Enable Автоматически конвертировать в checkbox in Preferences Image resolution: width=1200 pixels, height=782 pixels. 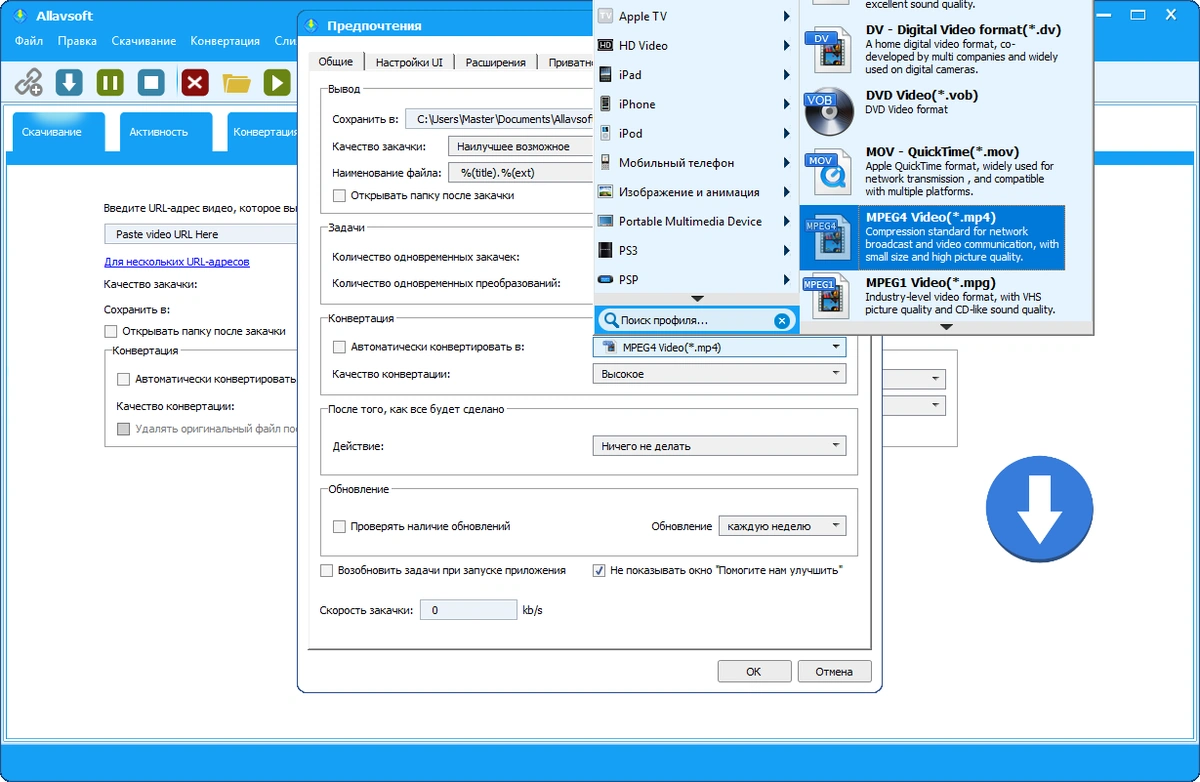point(339,347)
